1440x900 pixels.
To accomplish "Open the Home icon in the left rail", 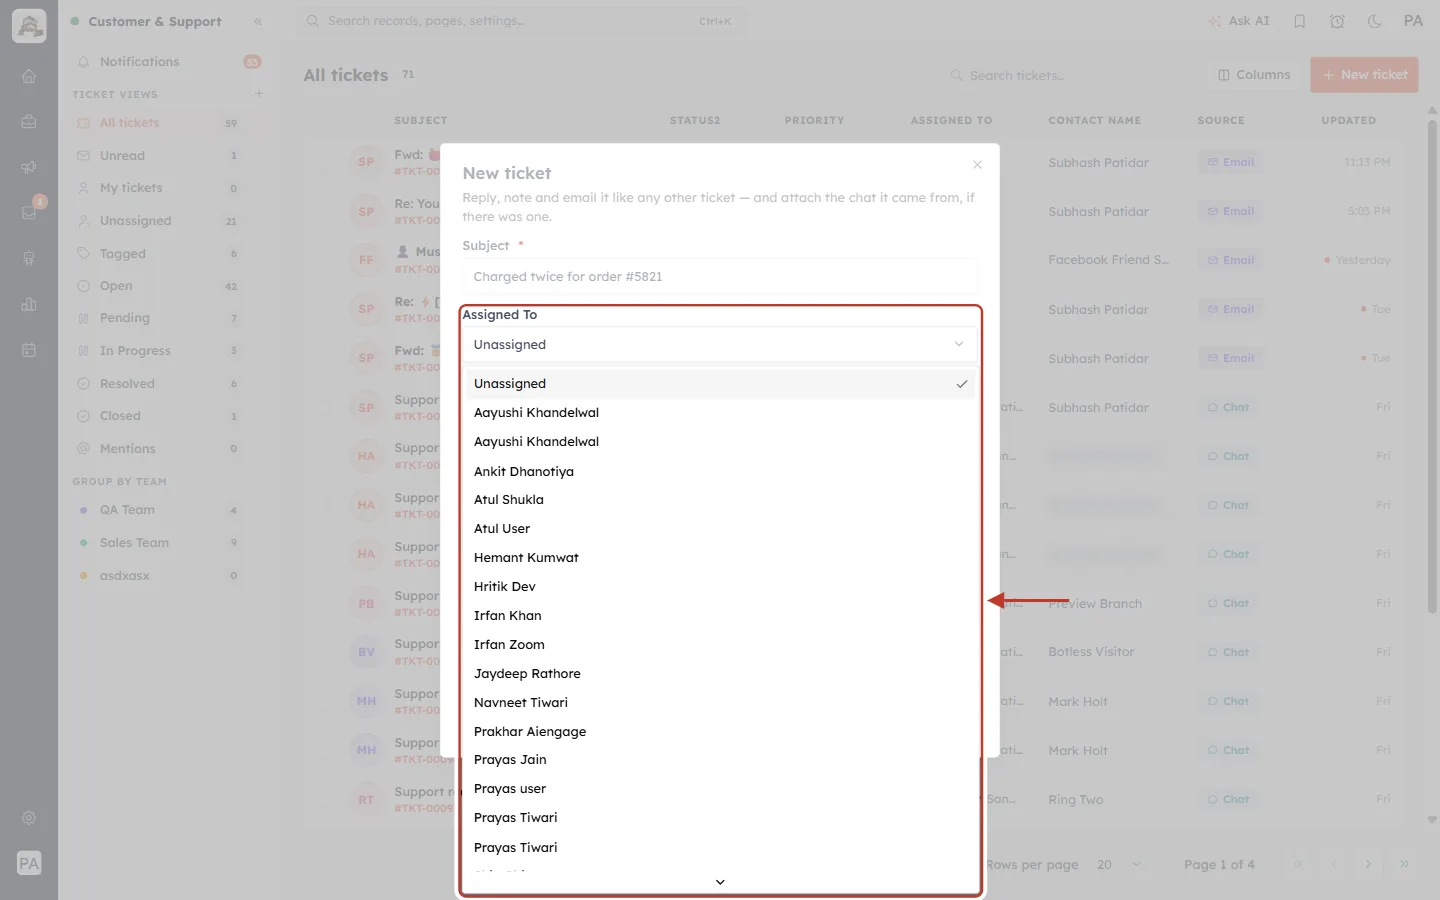I will click(x=29, y=76).
